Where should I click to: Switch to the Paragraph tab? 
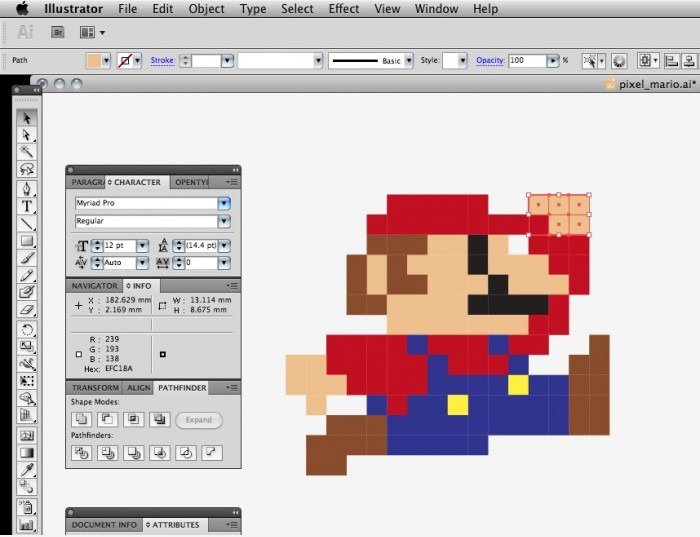click(87, 182)
